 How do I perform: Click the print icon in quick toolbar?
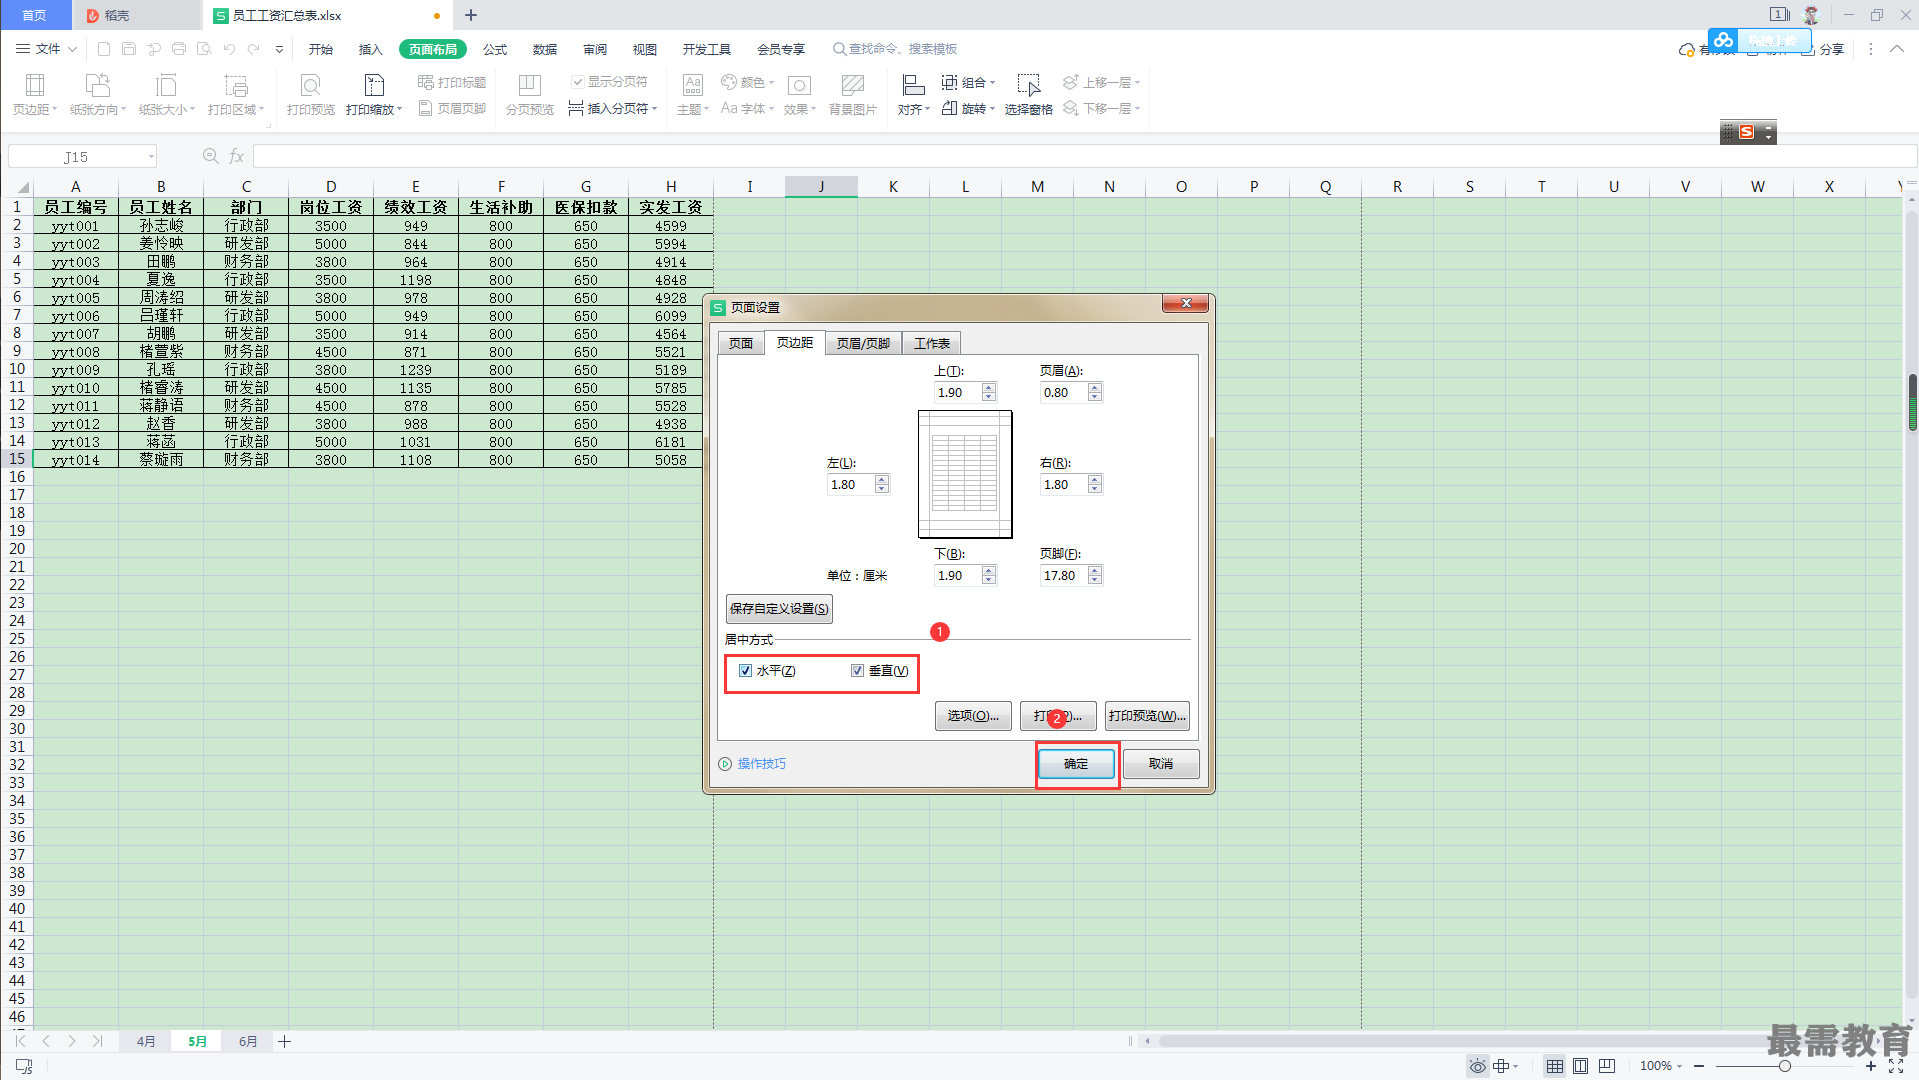click(179, 48)
